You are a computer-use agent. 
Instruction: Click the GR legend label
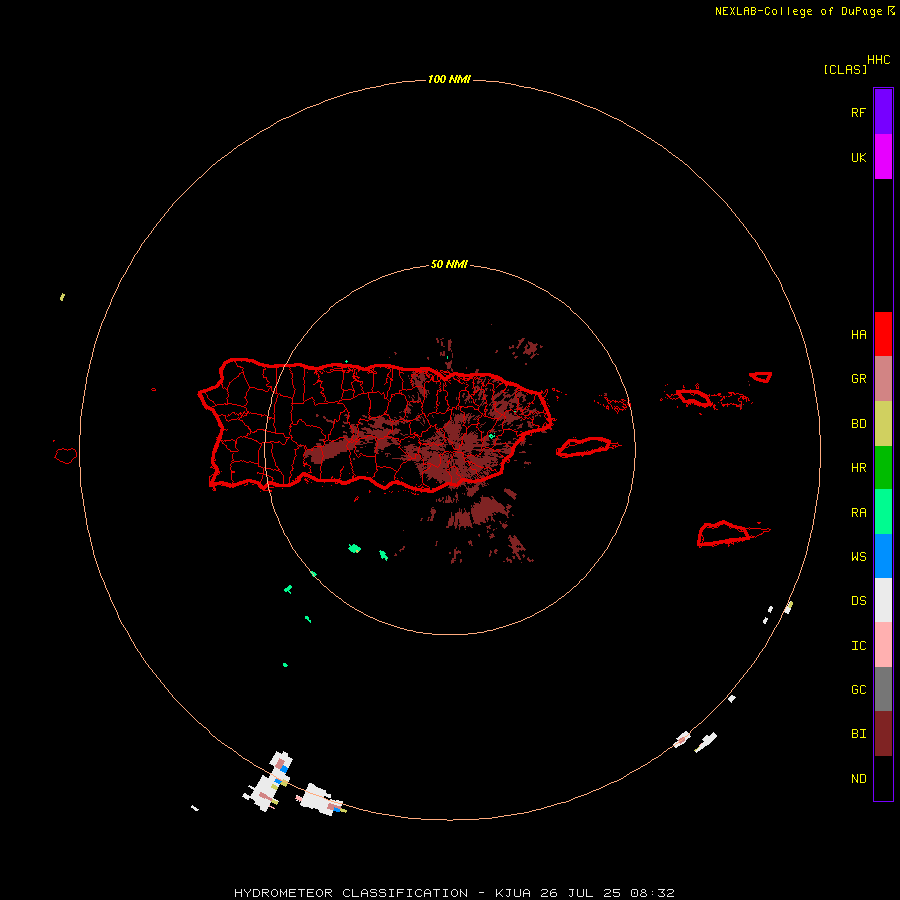click(x=858, y=379)
